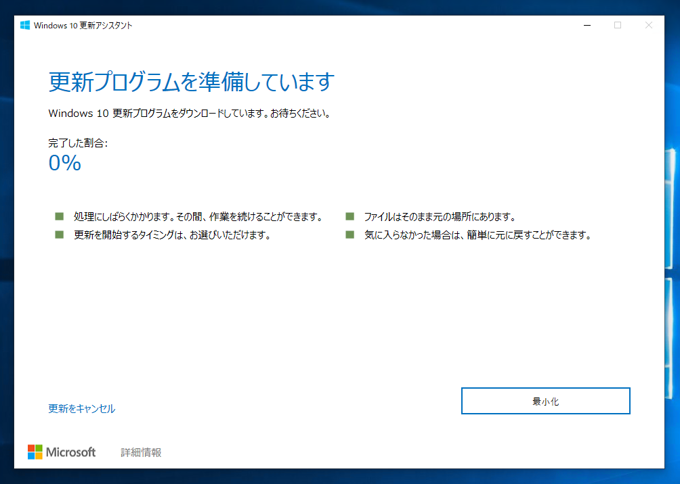Close the update assistant window

[x=649, y=25]
